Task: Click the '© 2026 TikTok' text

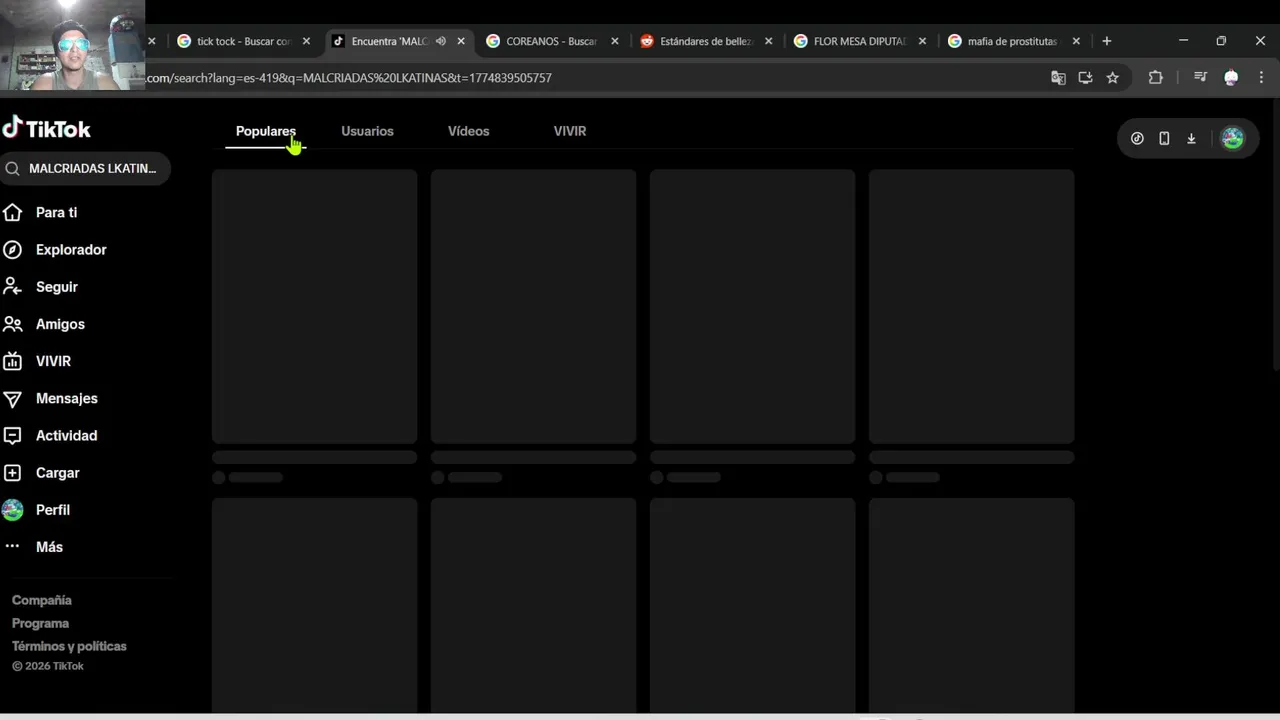Action: pyautogui.click(x=48, y=666)
